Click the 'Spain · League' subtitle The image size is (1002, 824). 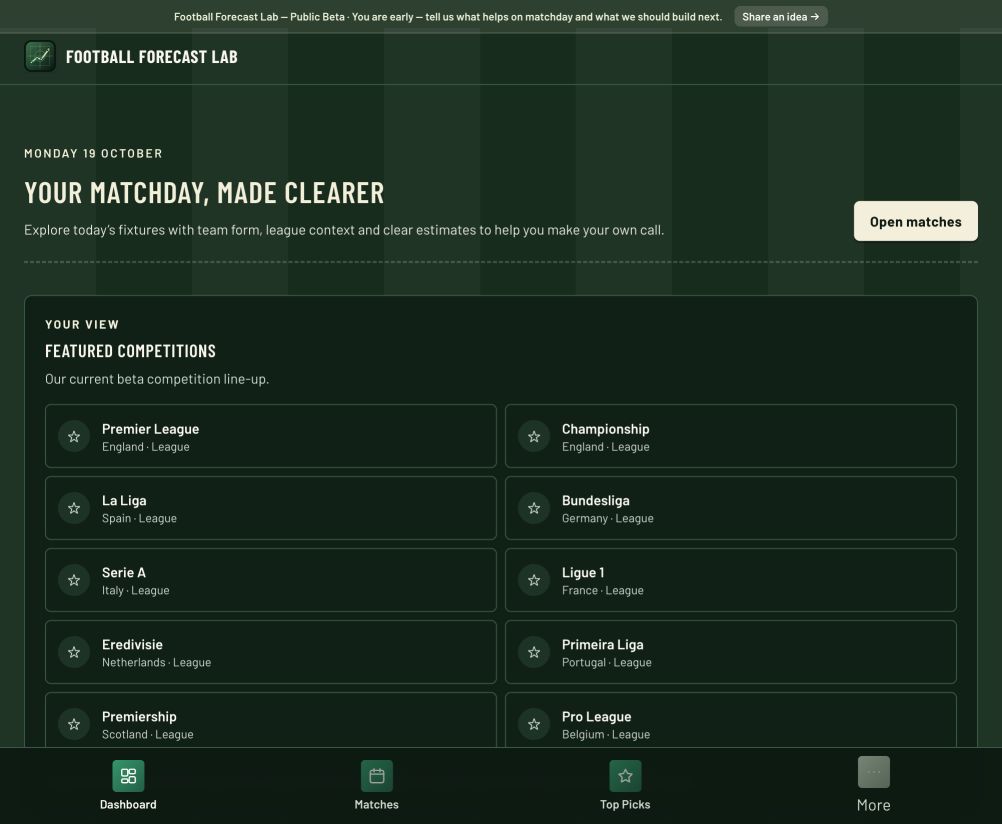coord(139,518)
